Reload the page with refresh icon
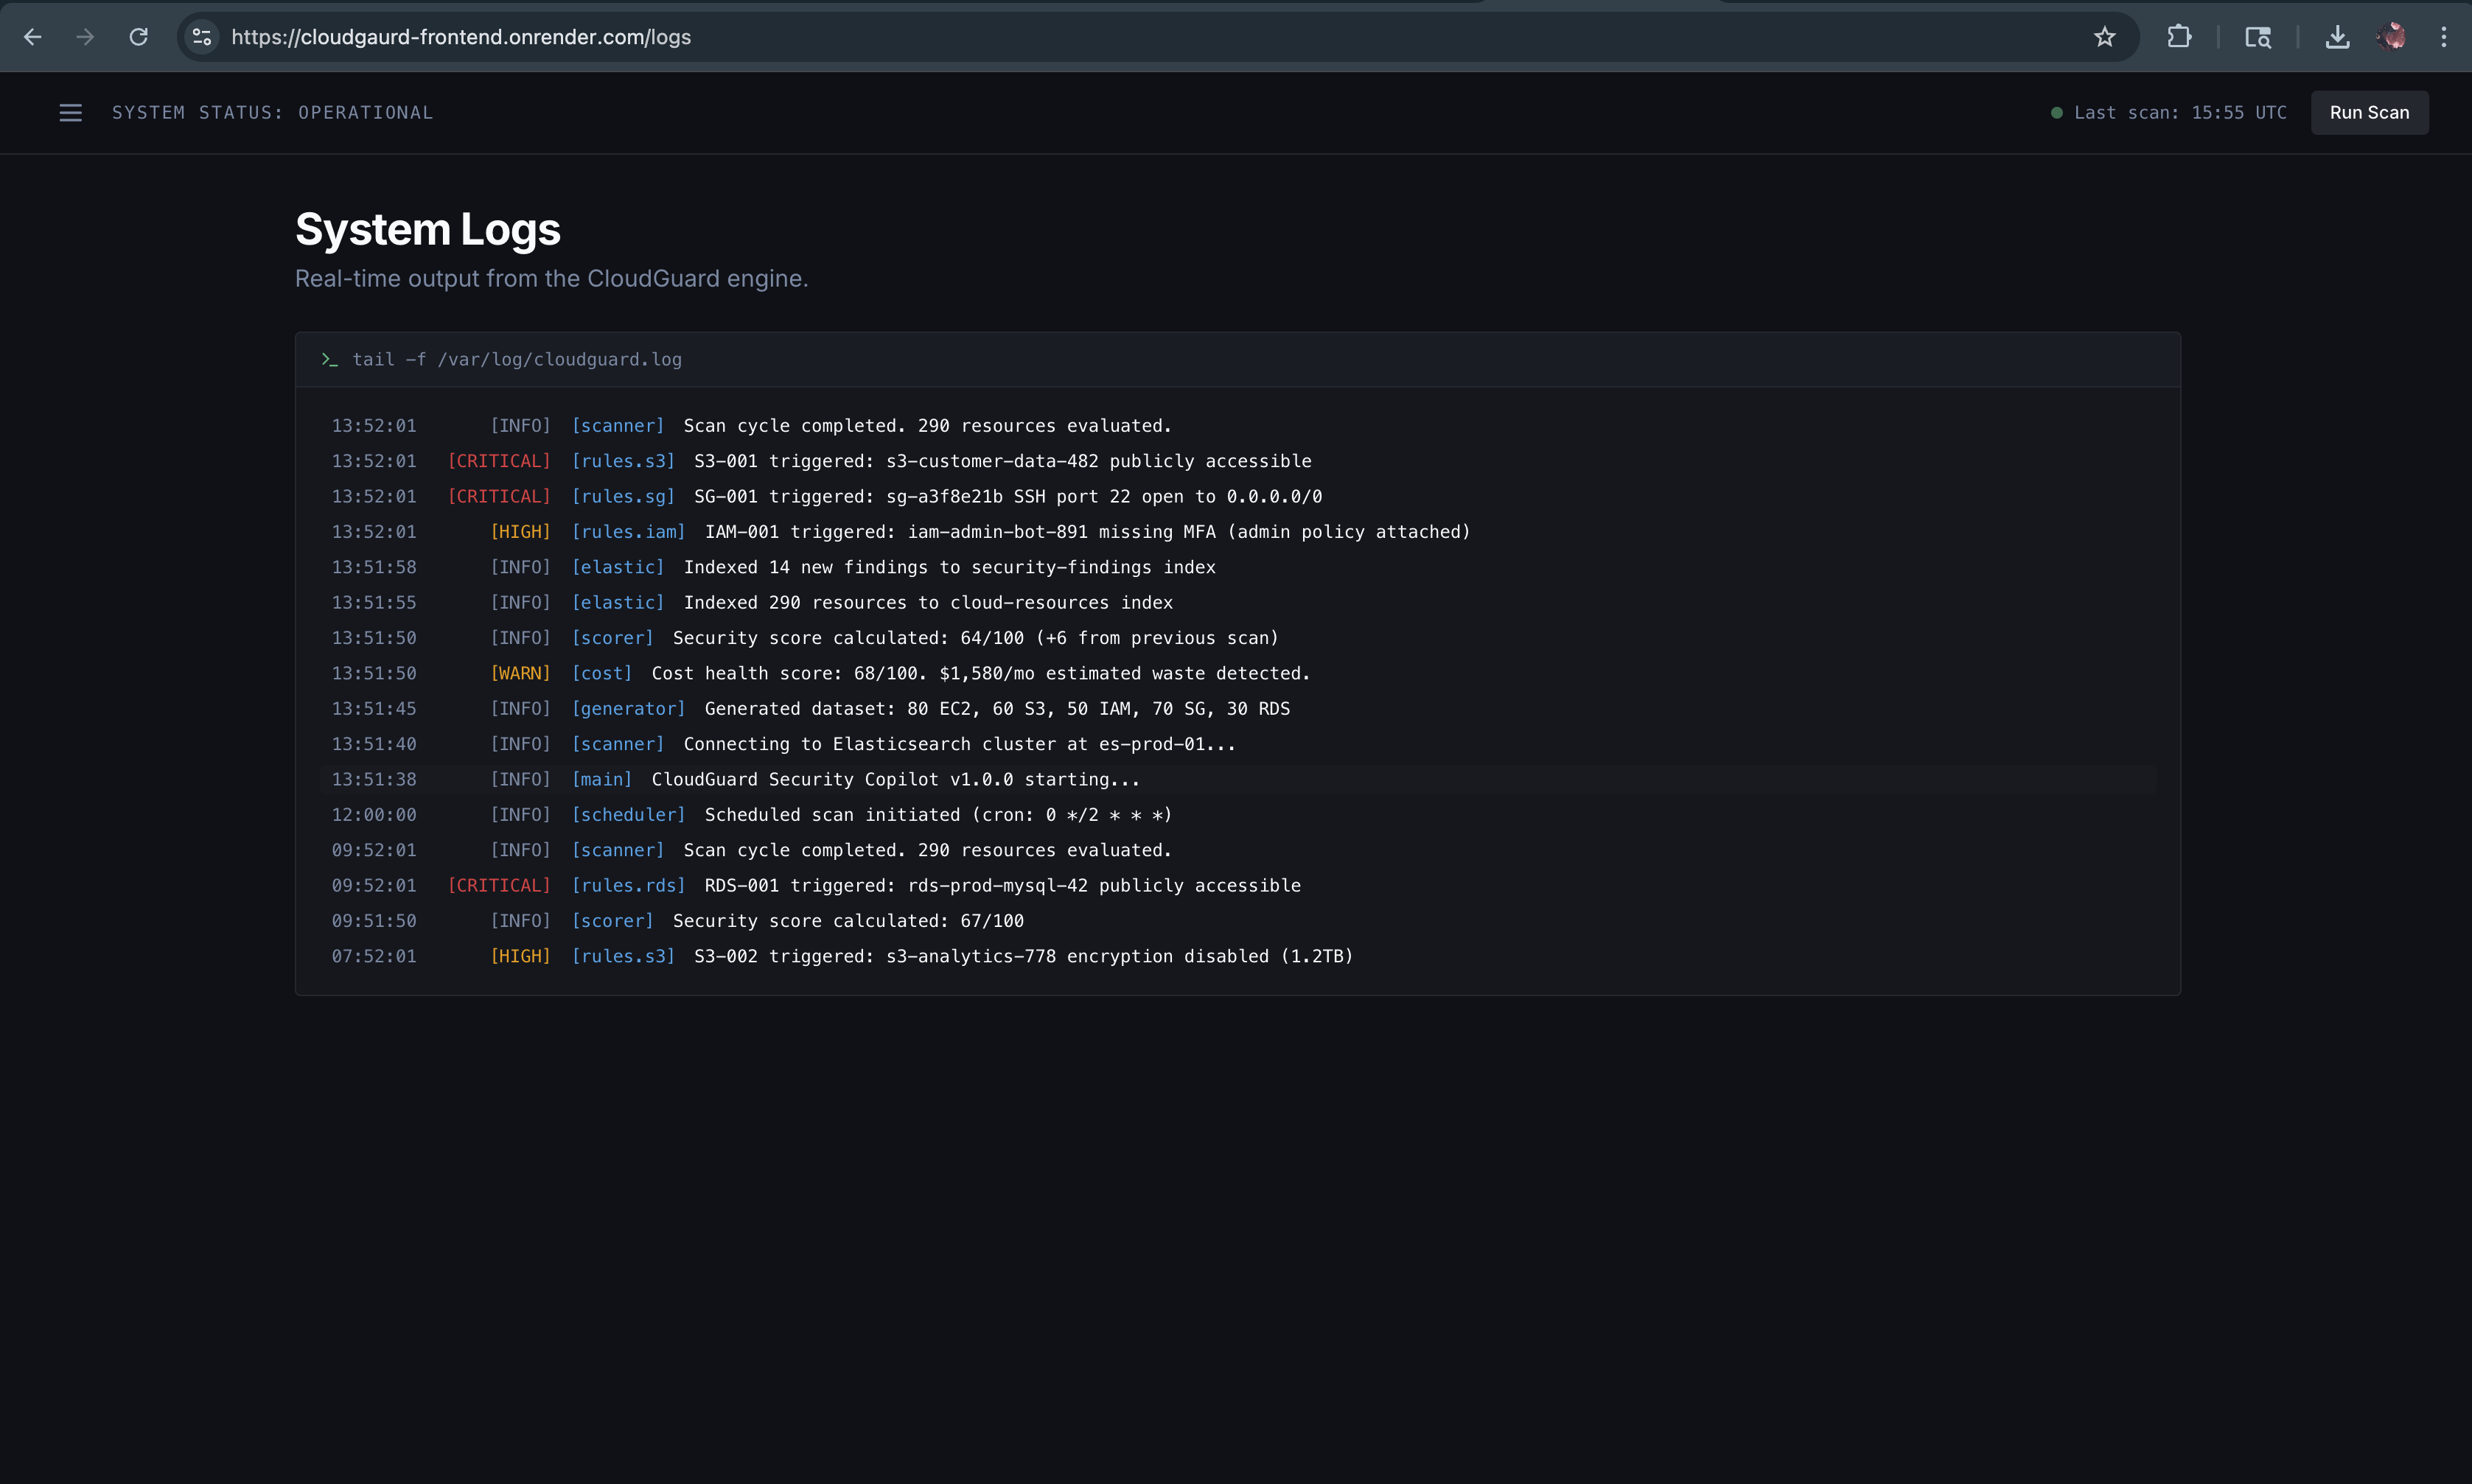 click(138, 37)
